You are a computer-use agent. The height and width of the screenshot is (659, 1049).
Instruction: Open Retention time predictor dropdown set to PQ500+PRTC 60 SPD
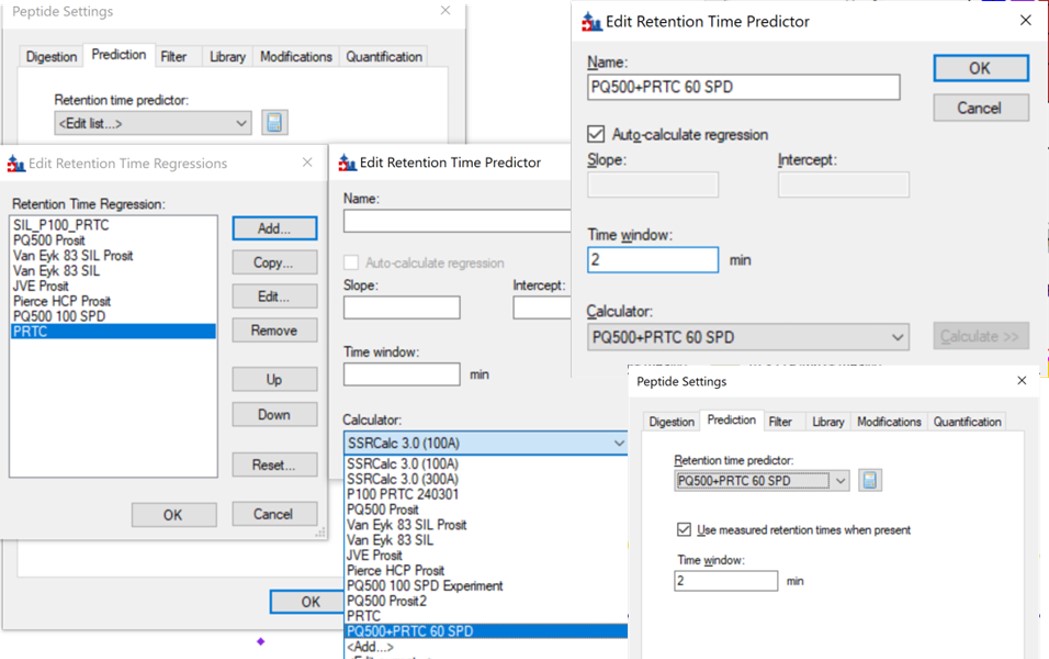(761, 480)
